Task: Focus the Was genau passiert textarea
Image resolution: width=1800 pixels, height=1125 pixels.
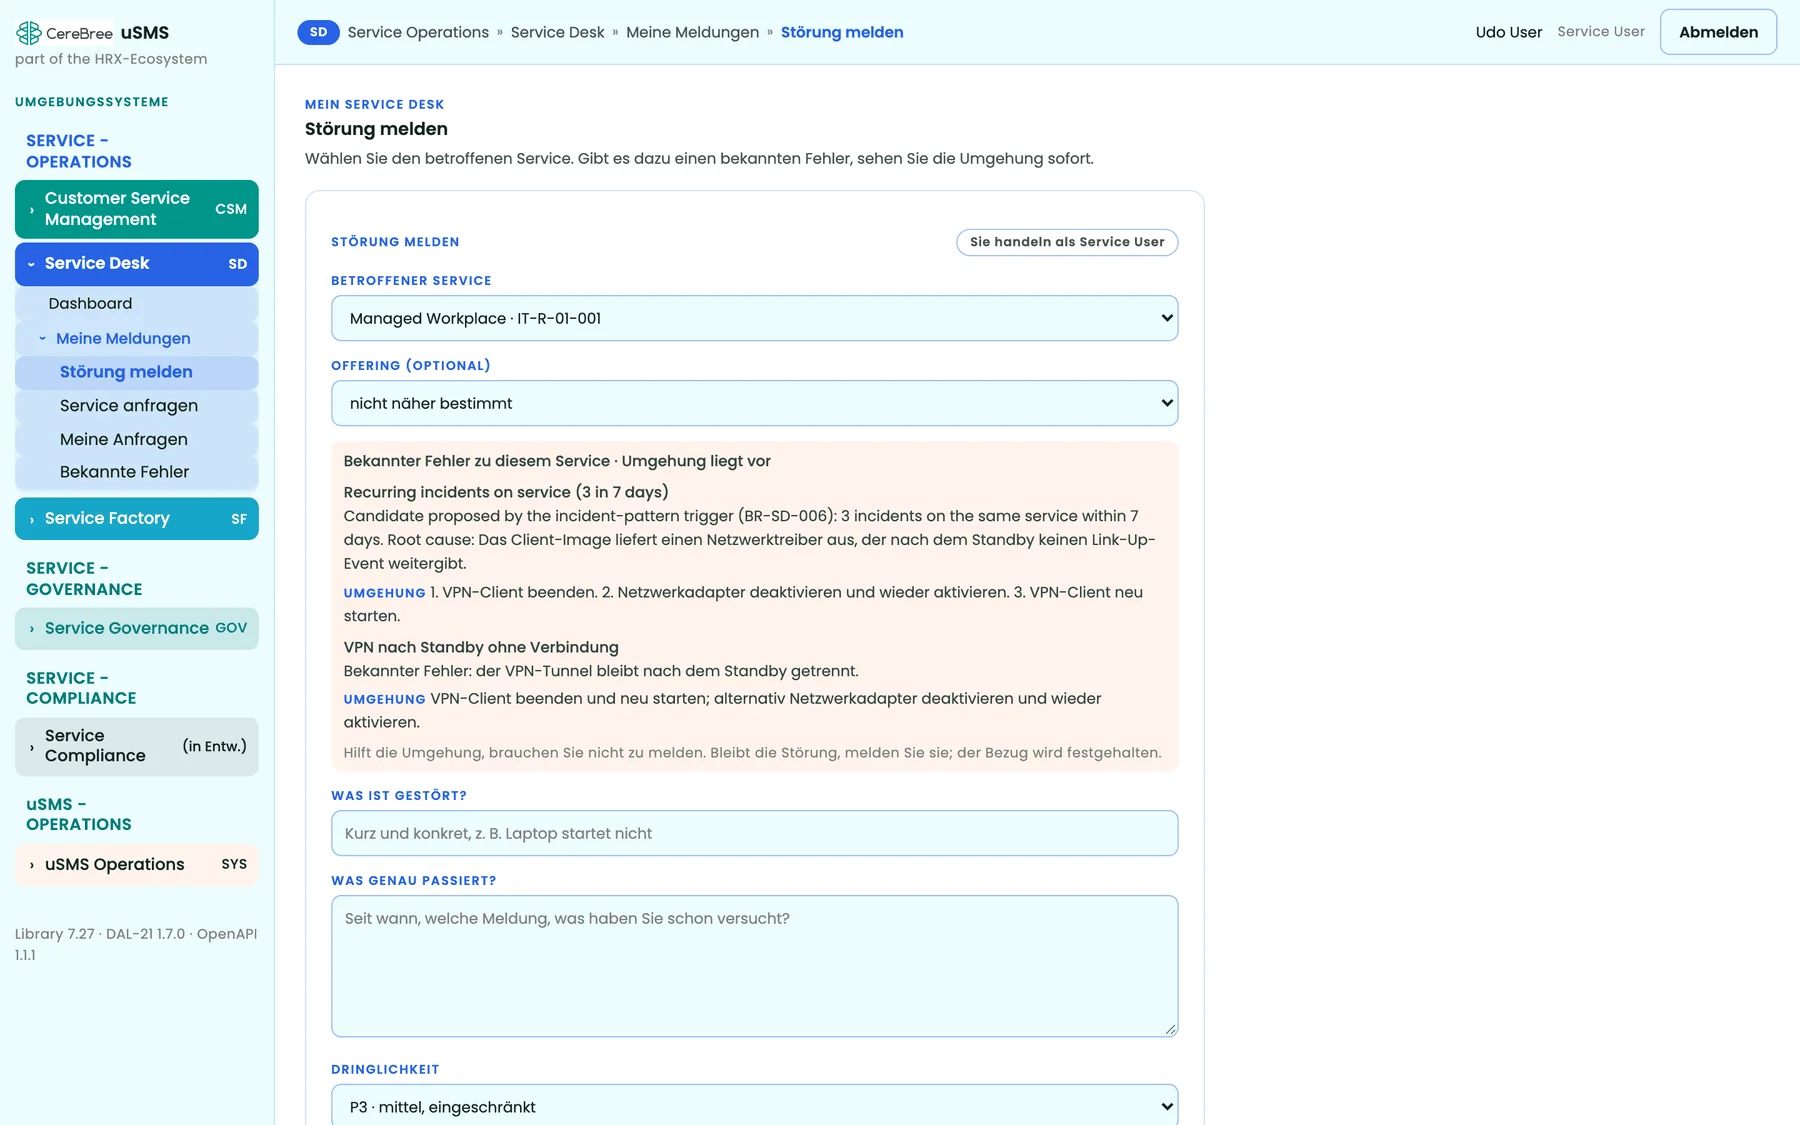Action: 754,966
